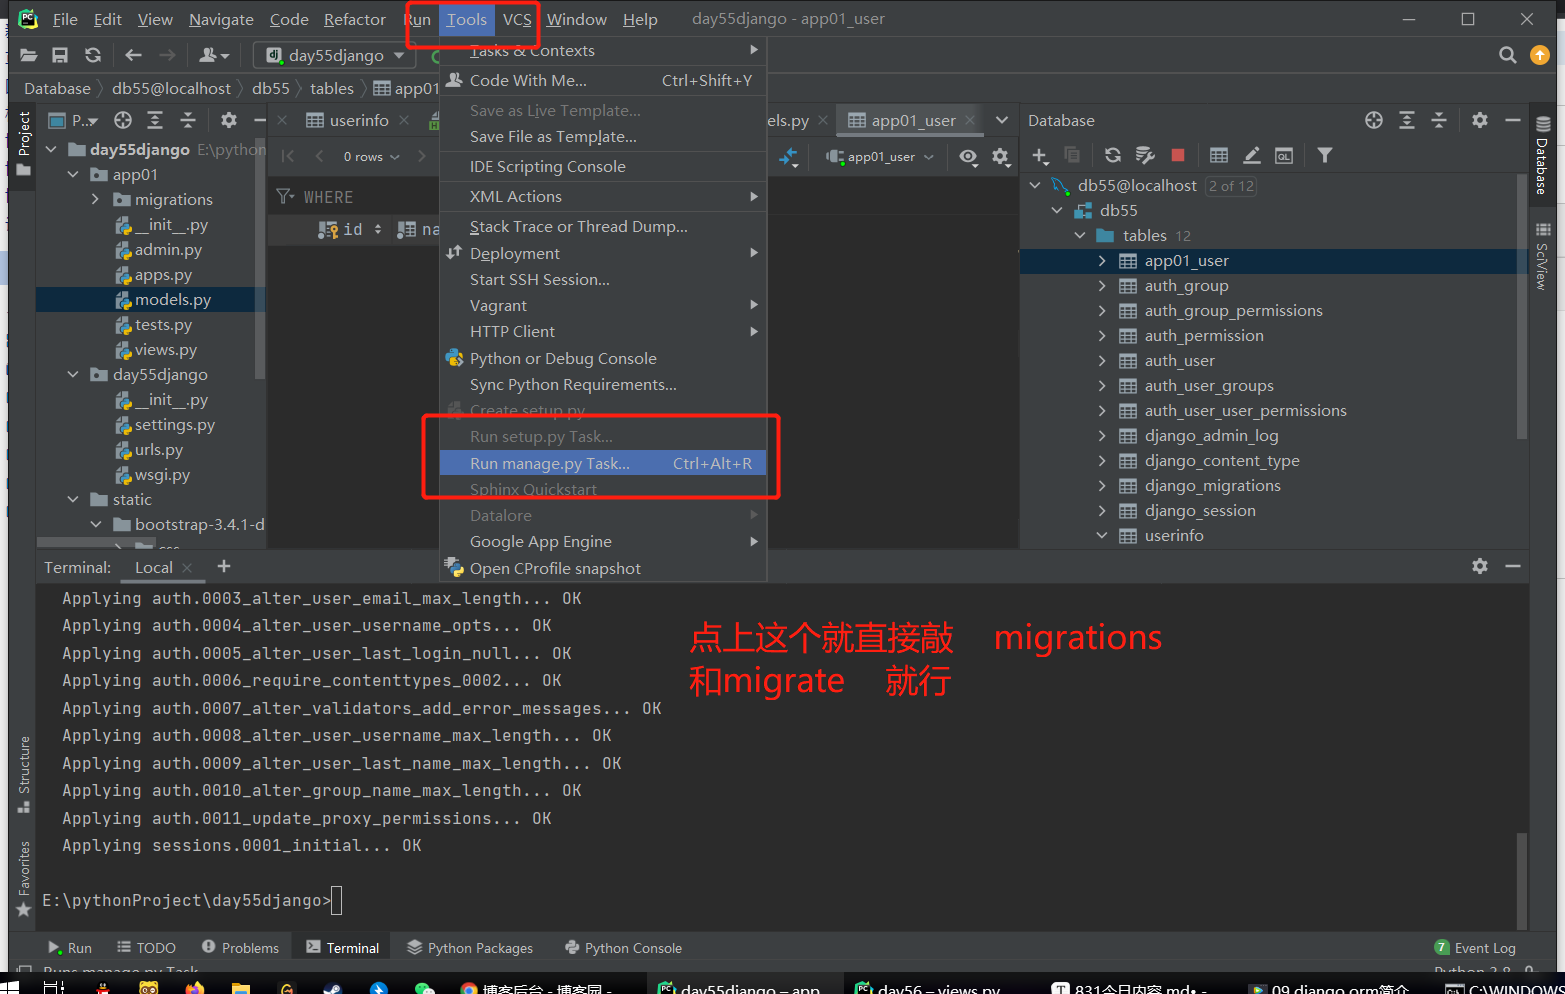
Task: Toggle the SciView side tab
Action: 1542,257
